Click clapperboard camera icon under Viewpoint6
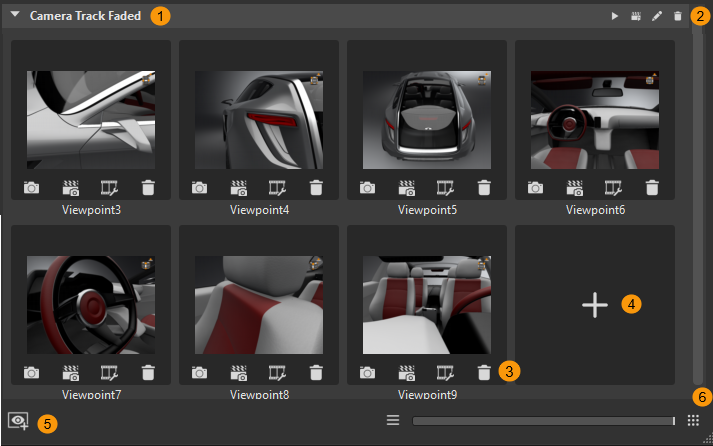This screenshot has height=446, width=713. point(575,188)
